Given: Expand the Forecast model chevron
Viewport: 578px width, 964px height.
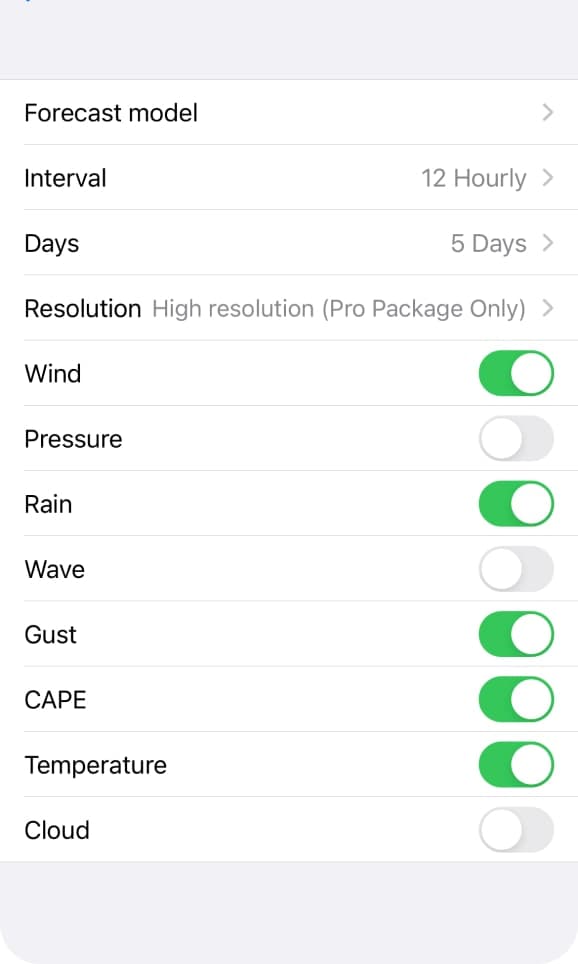Looking at the screenshot, I should (548, 113).
